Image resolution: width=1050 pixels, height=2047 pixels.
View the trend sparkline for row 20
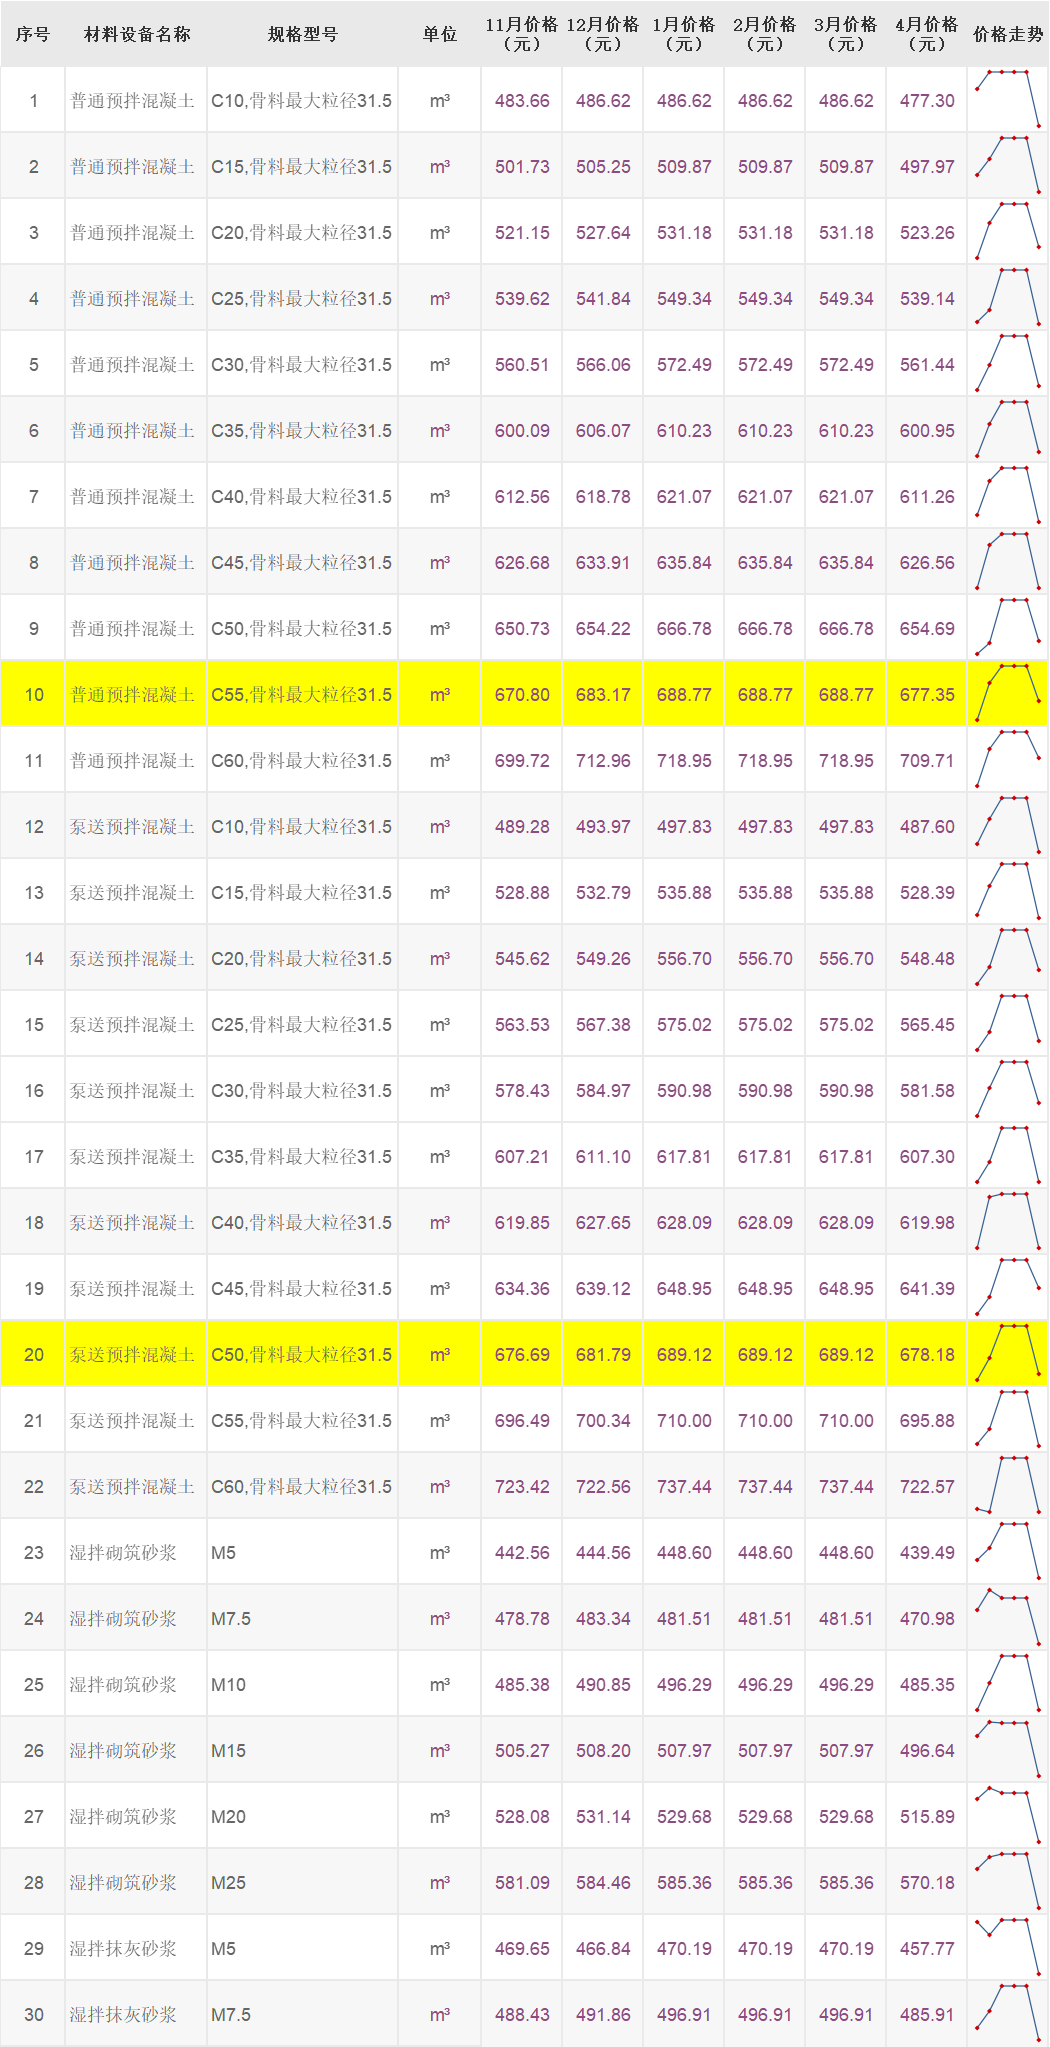pos(1008,1353)
